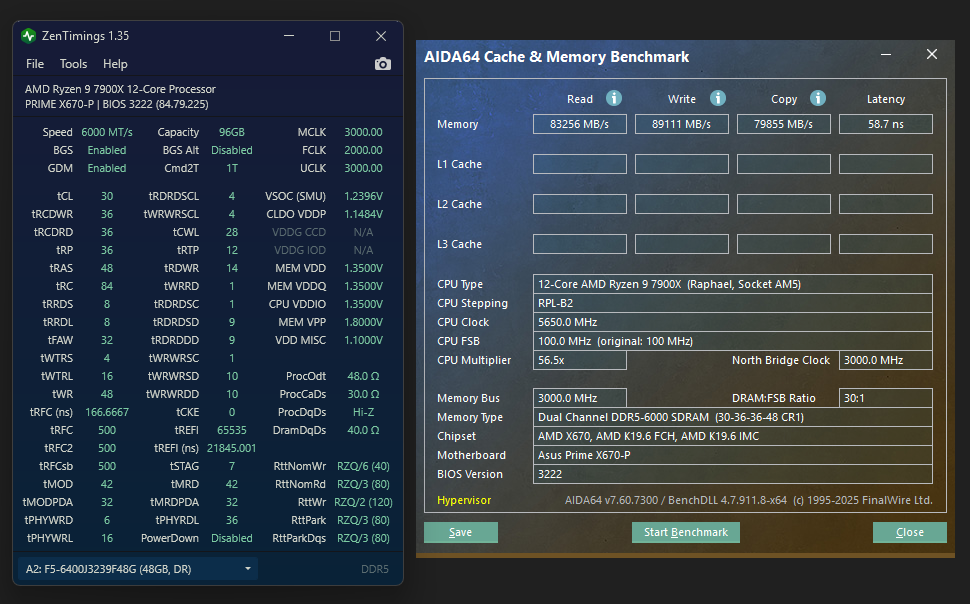Click the DDR5 label in ZenTimings footer

(x=375, y=569)
